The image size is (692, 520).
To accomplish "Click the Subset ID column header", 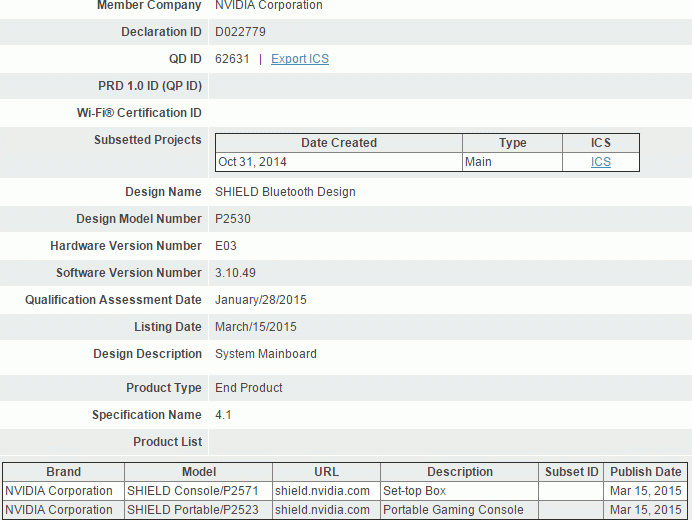I will [571, 472].
